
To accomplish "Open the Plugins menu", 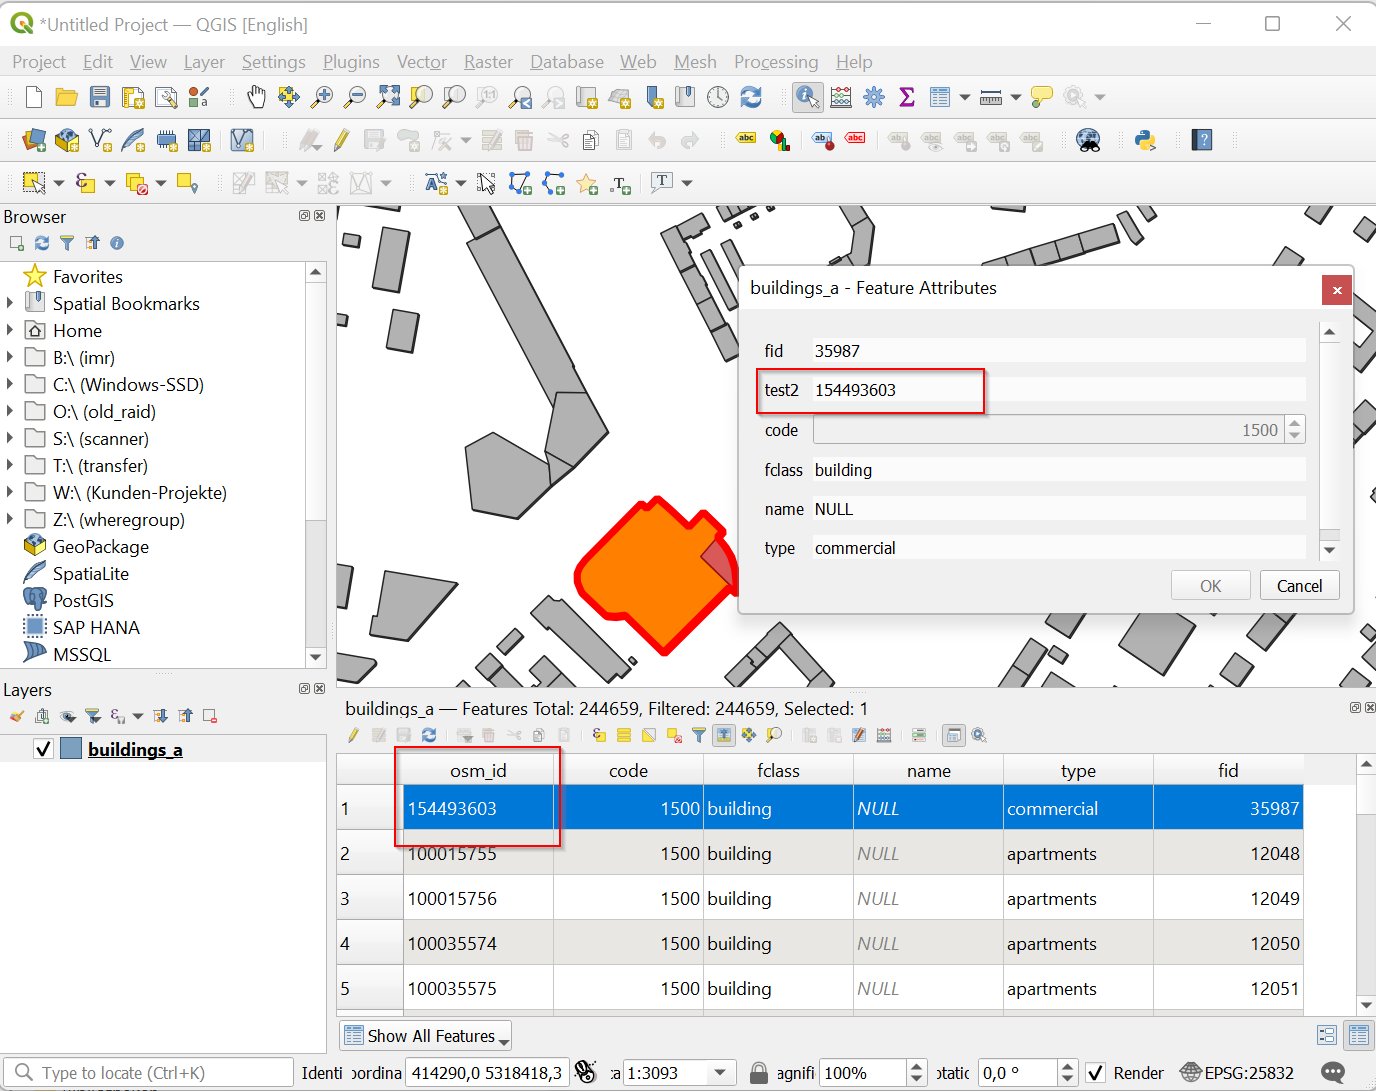I will click(x=351, y=62).
